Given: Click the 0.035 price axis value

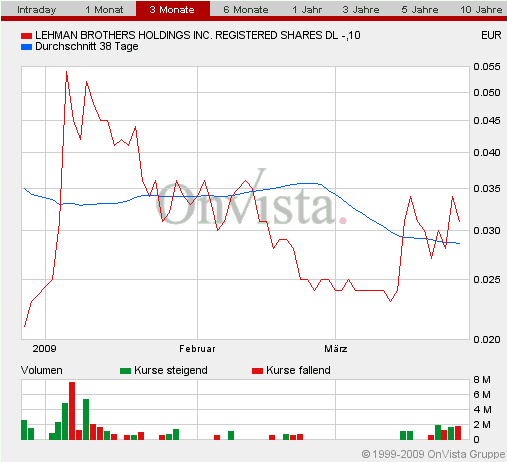Looking at the screenshot, I should (487, 189).
